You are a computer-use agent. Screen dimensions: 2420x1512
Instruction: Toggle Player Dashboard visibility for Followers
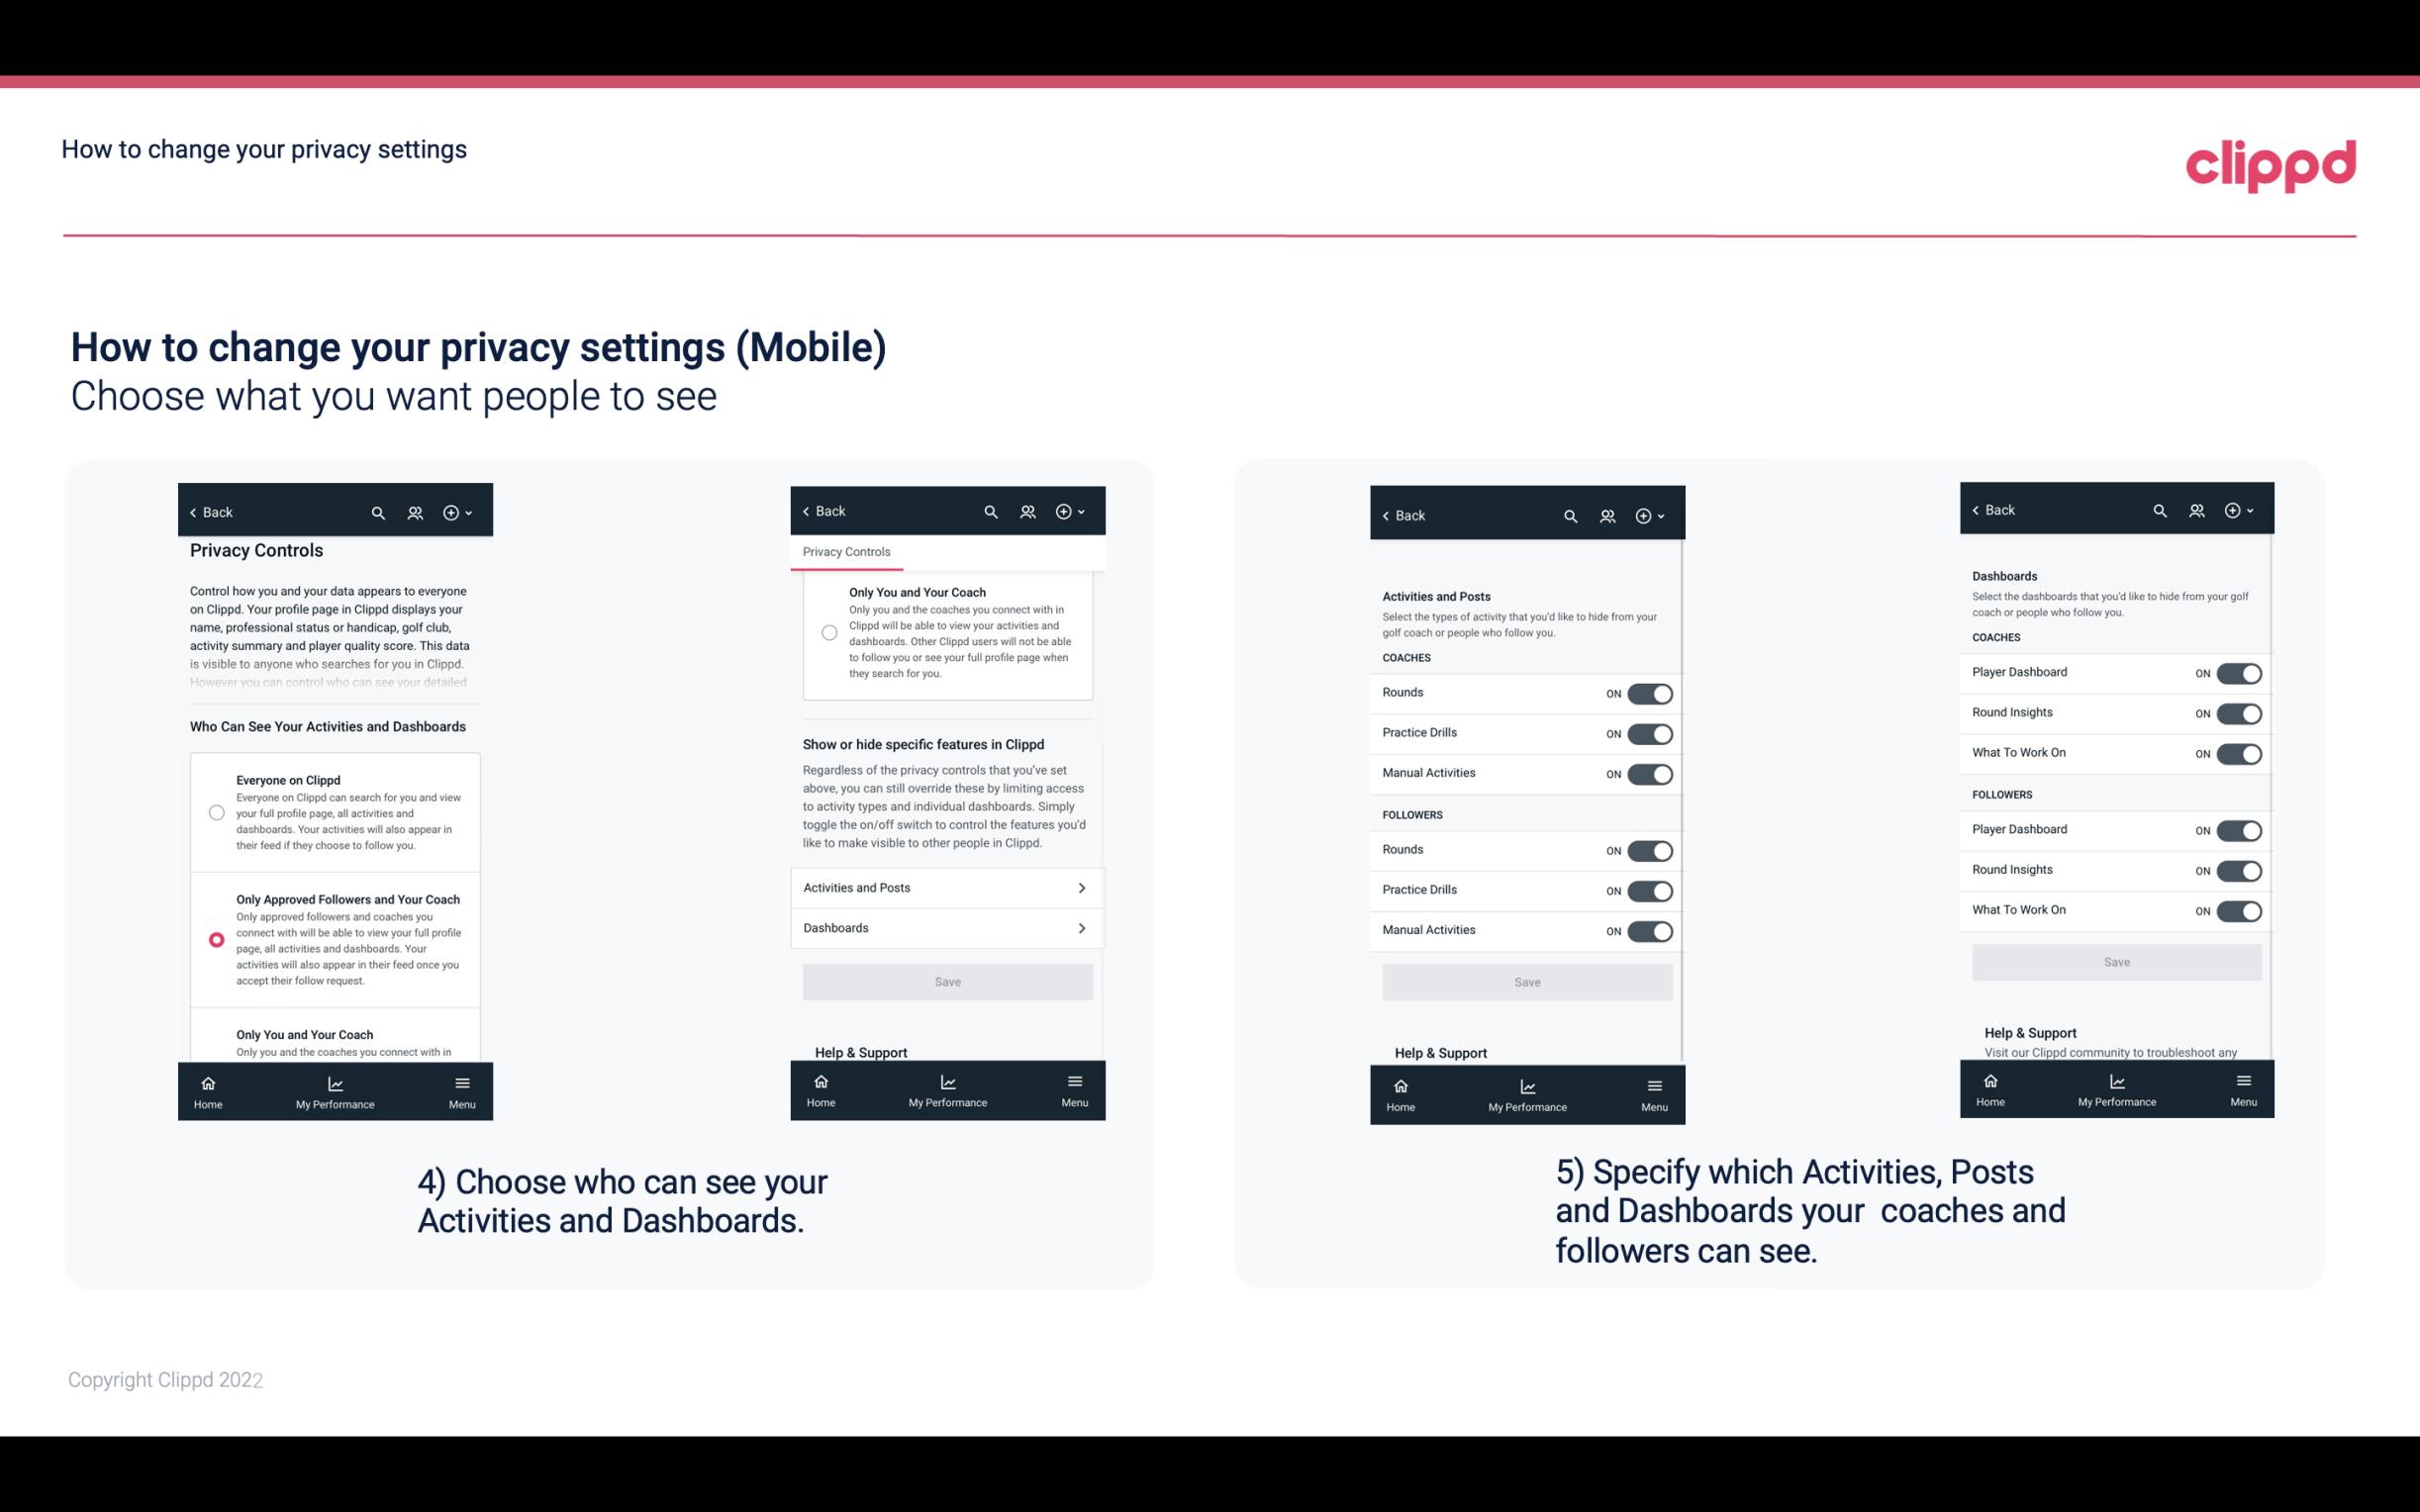[x=2241, y=829]
